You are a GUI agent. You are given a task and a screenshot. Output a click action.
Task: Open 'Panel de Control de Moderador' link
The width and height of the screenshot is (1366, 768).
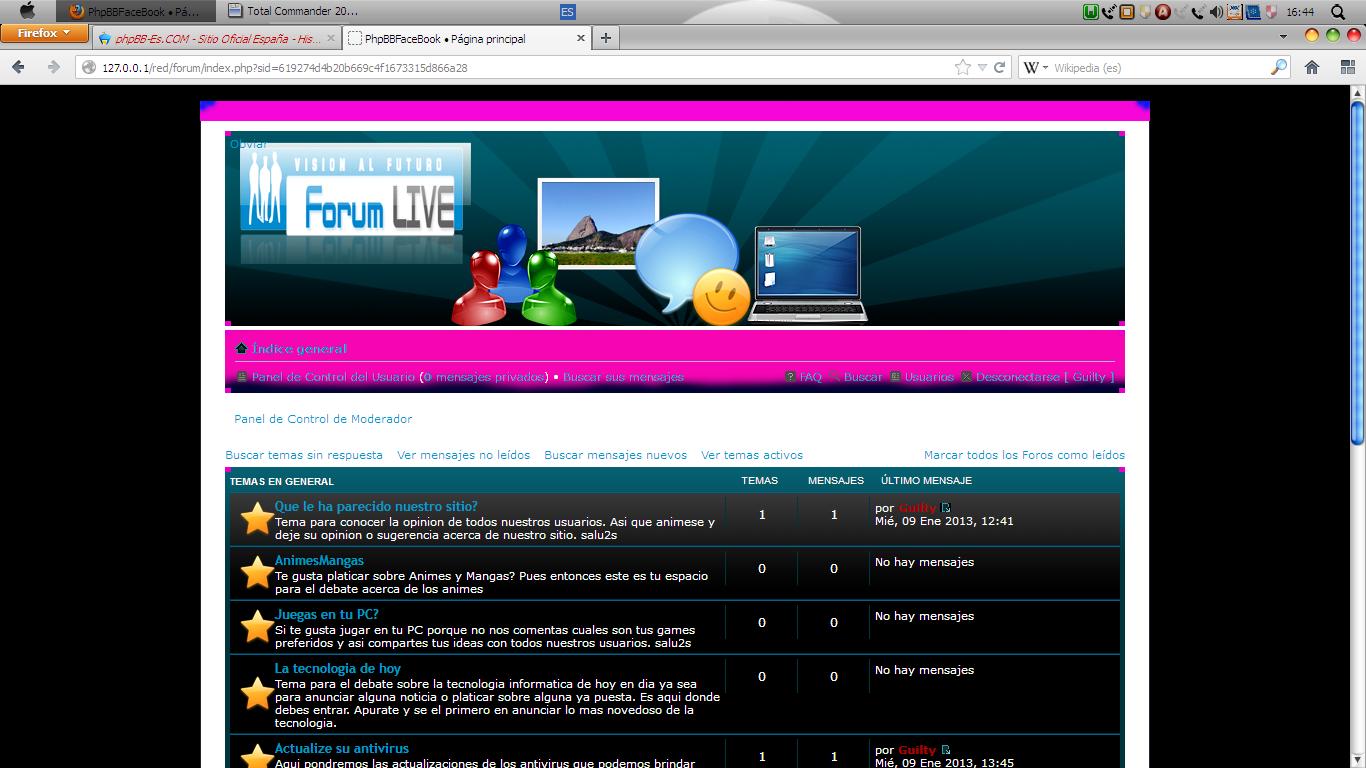[x=323, y=419]
